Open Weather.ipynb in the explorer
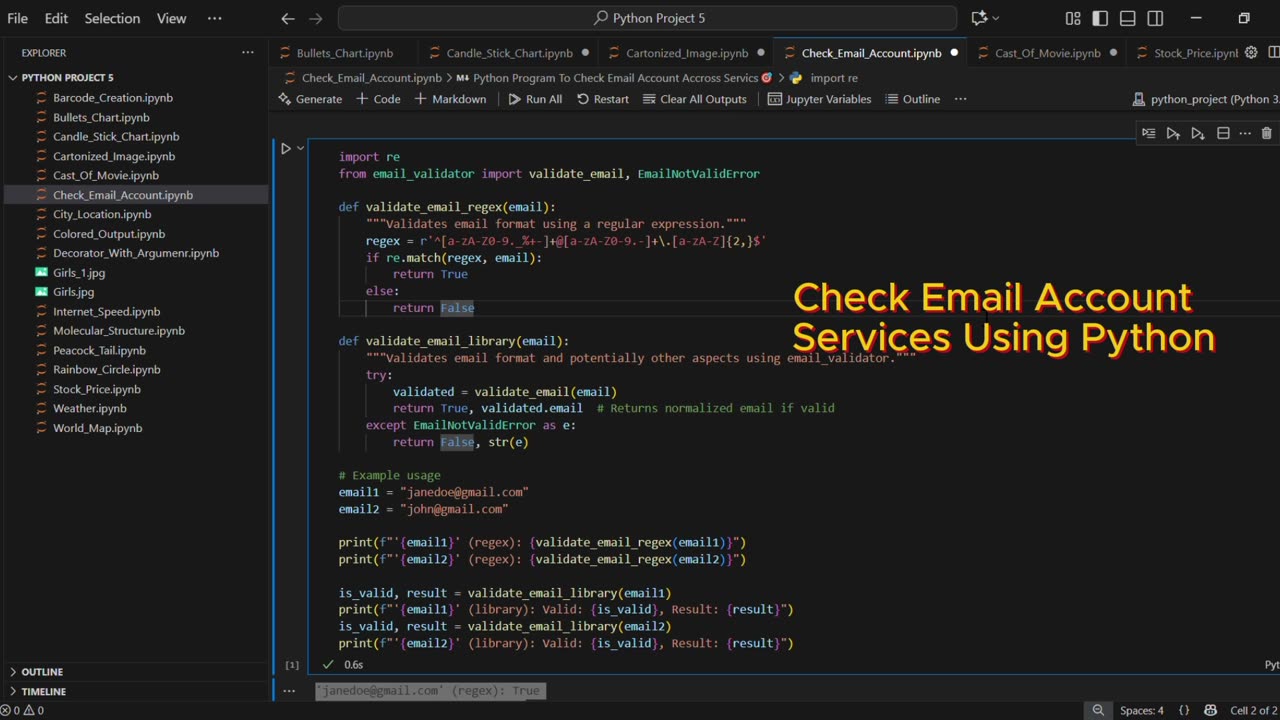1280x720 pixels. pos(90,408)
